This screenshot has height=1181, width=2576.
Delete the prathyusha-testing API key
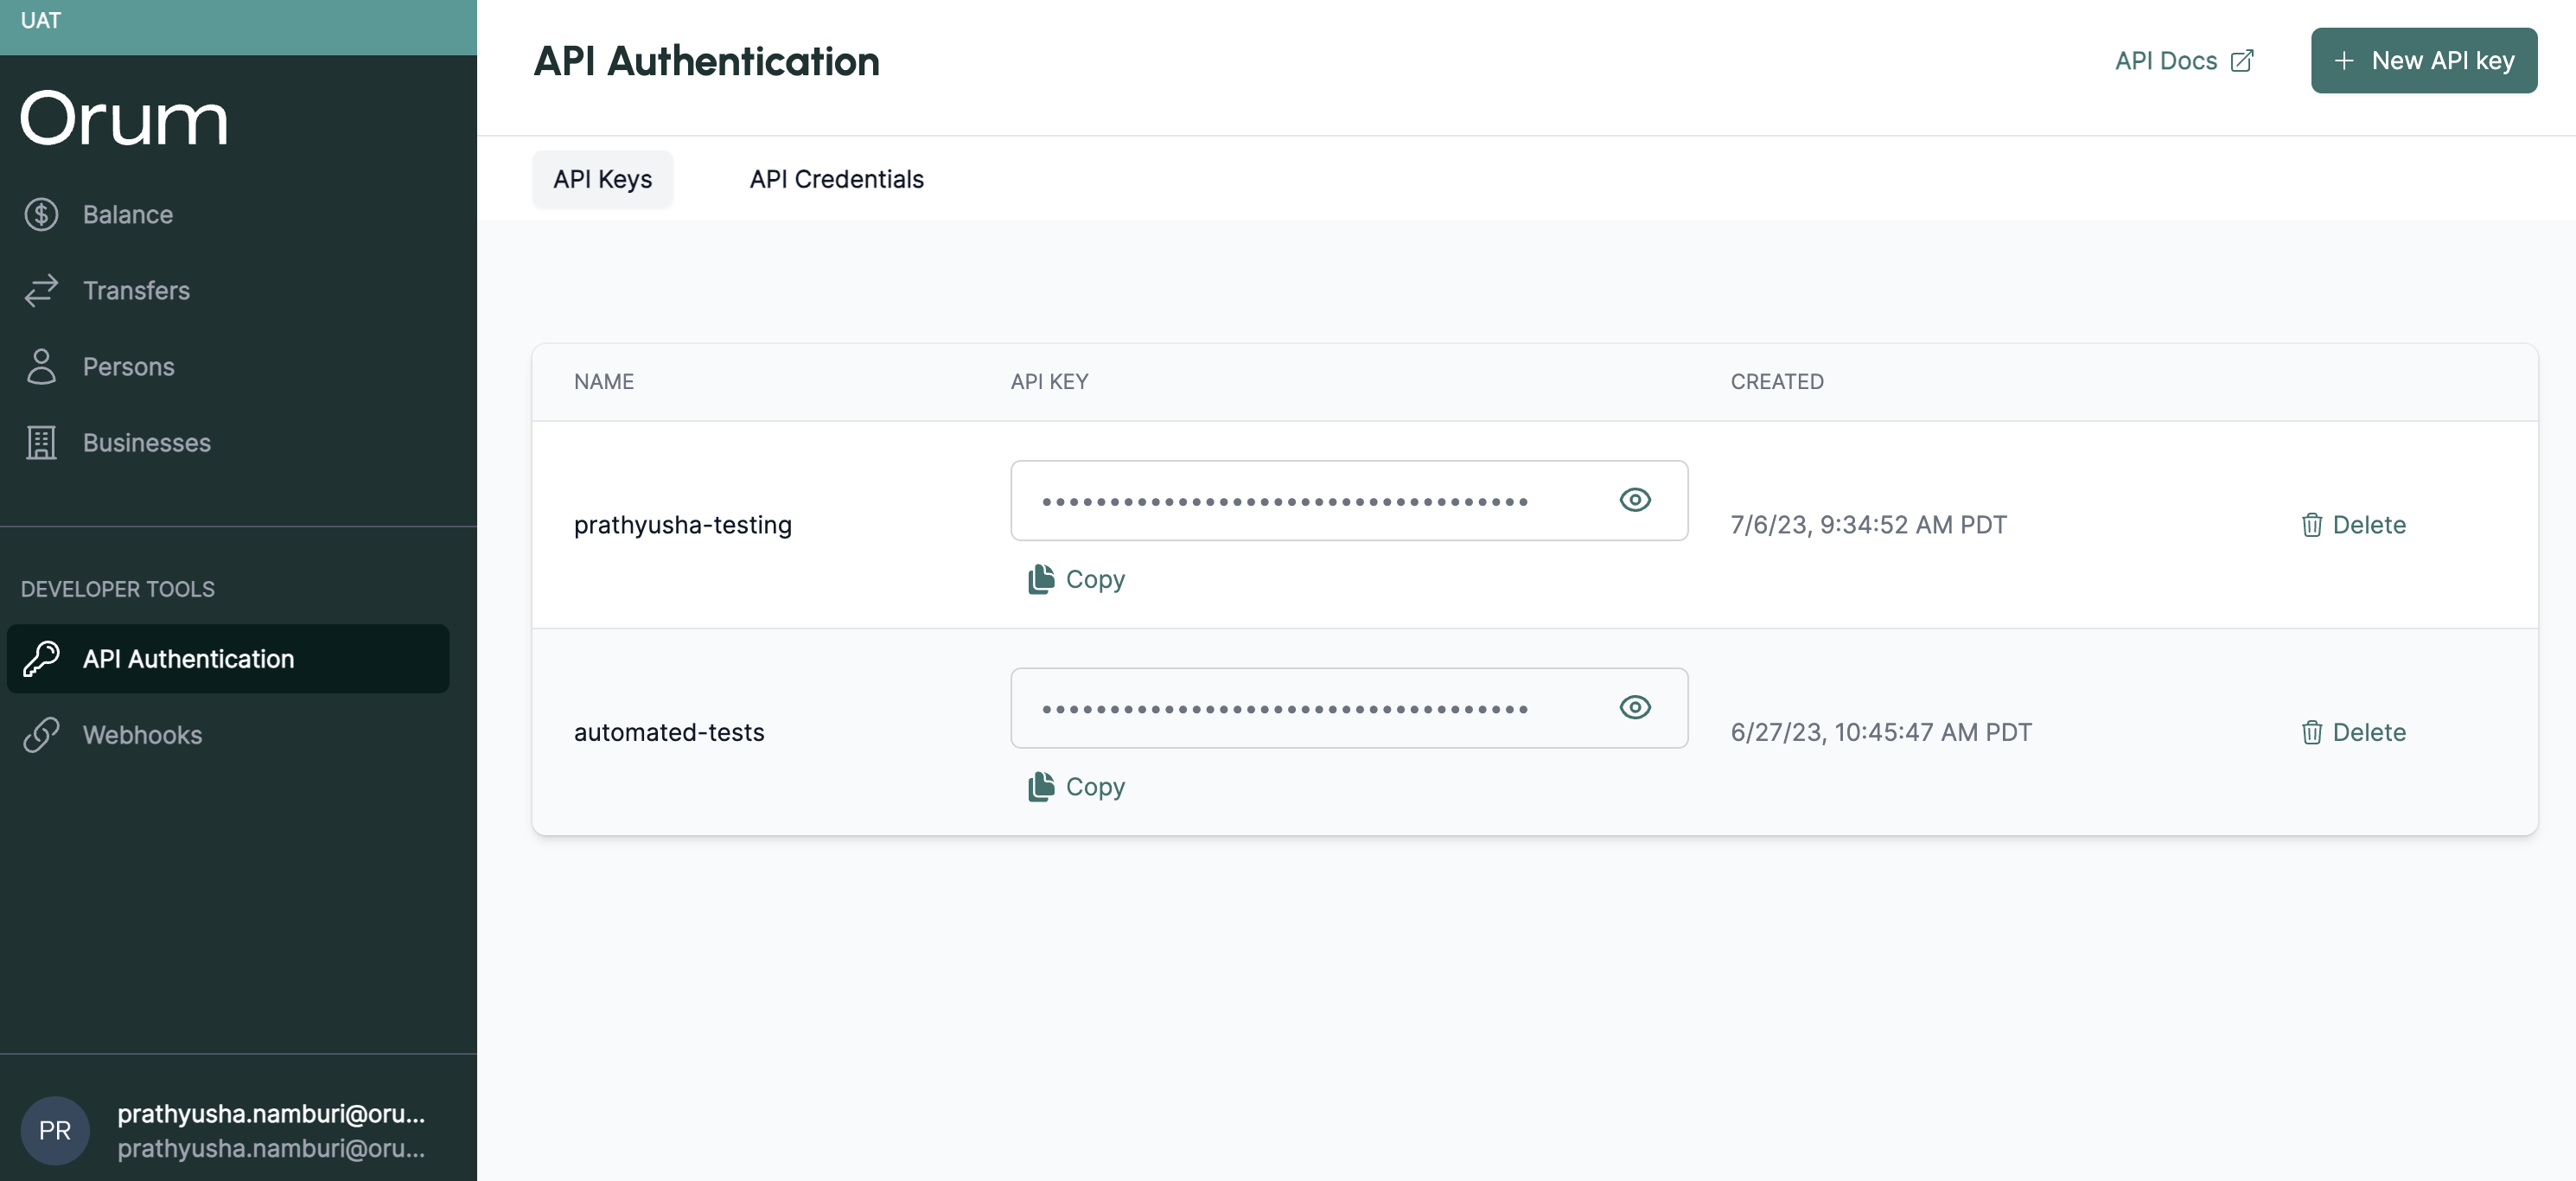pos(2353,524)
